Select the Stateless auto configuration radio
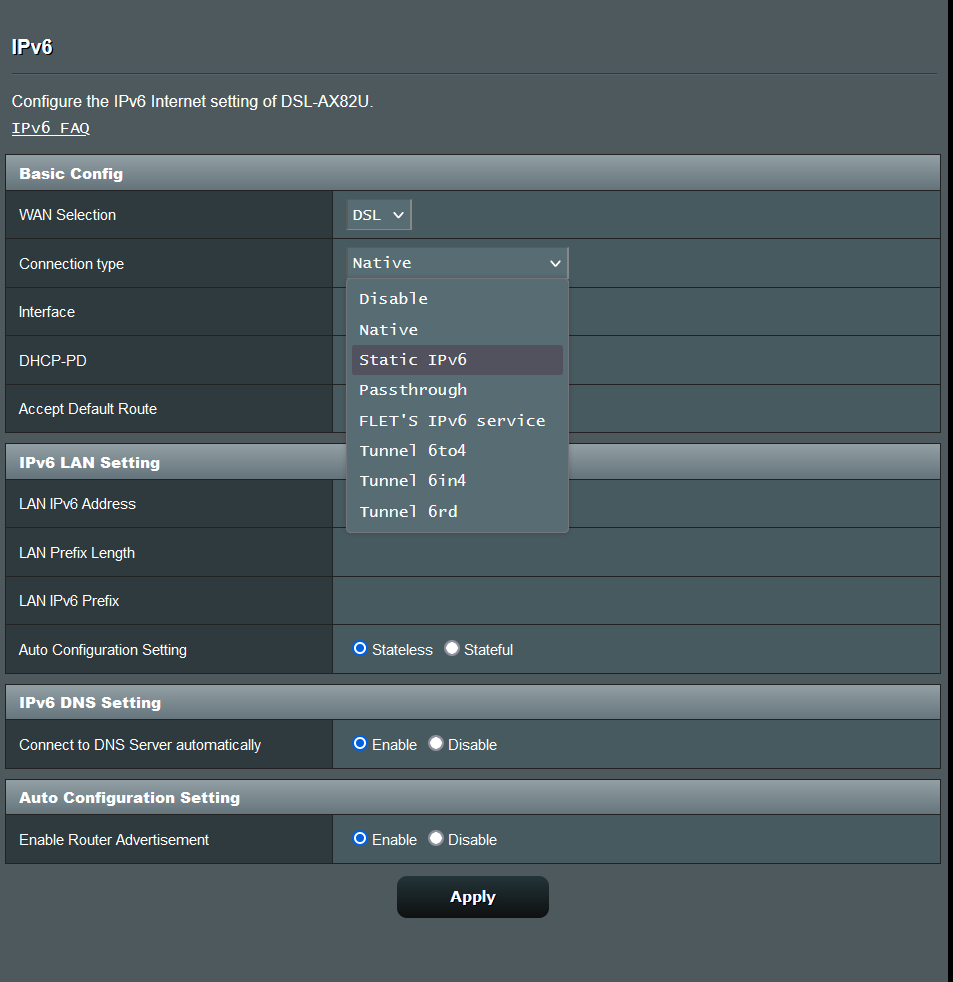 (359, 648)
